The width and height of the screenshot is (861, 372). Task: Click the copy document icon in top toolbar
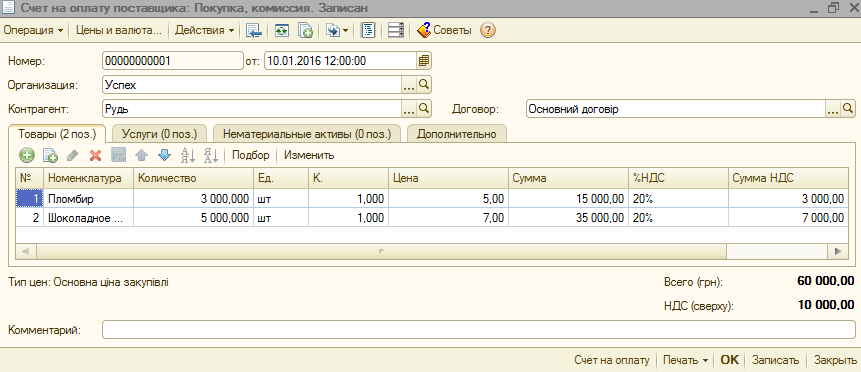[x=305, y=31]
